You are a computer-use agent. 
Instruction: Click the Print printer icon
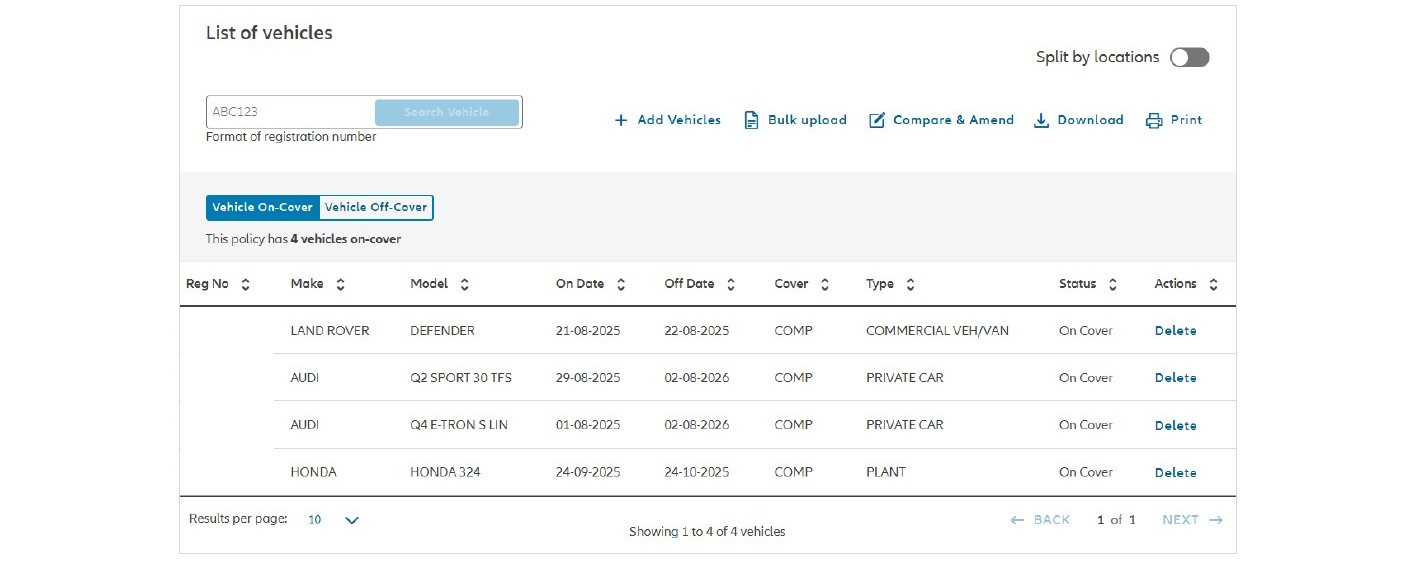pos(1154,120)
